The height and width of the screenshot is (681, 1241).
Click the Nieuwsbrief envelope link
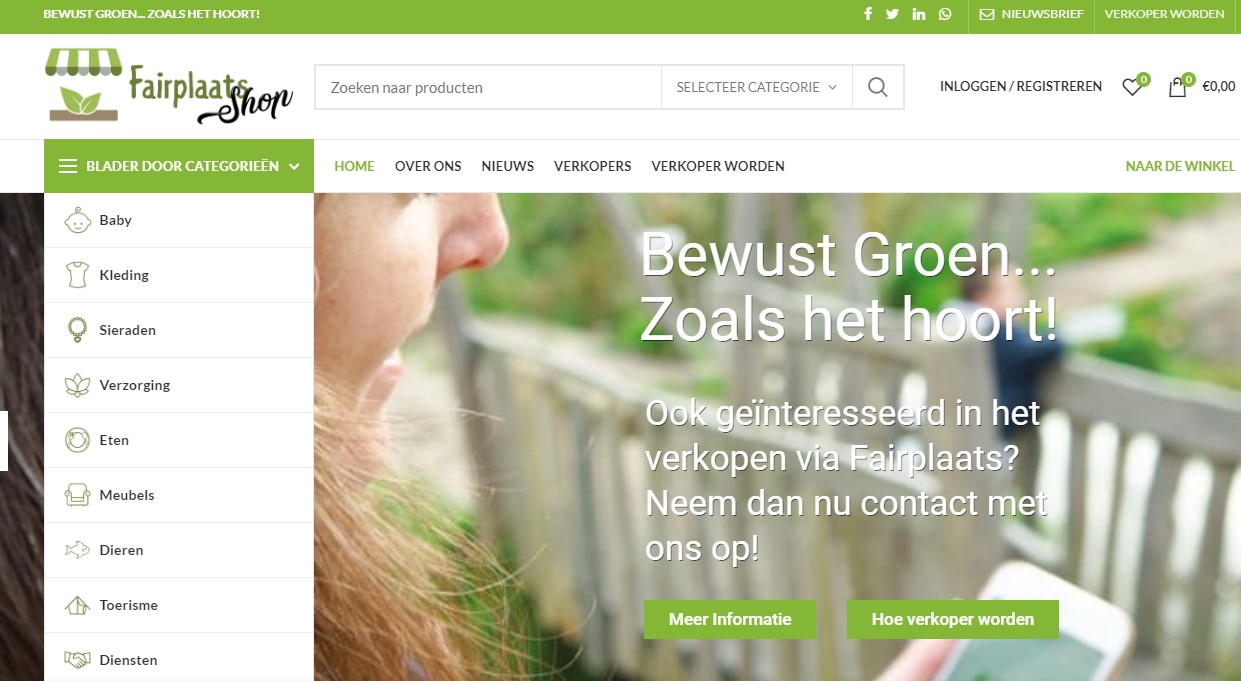pos(1031,14)
